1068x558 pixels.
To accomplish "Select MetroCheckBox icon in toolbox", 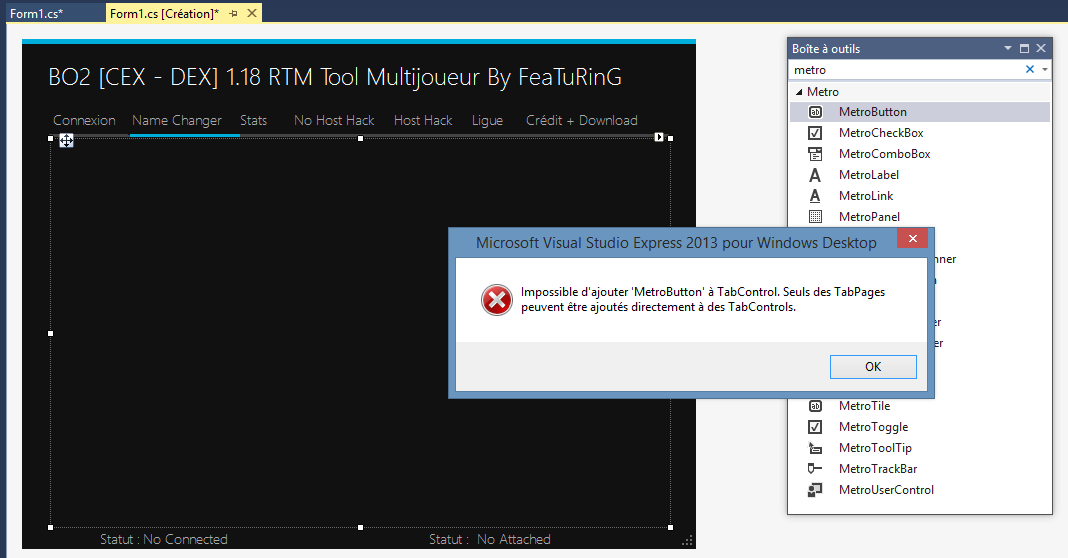I will [x=815, y=133].
